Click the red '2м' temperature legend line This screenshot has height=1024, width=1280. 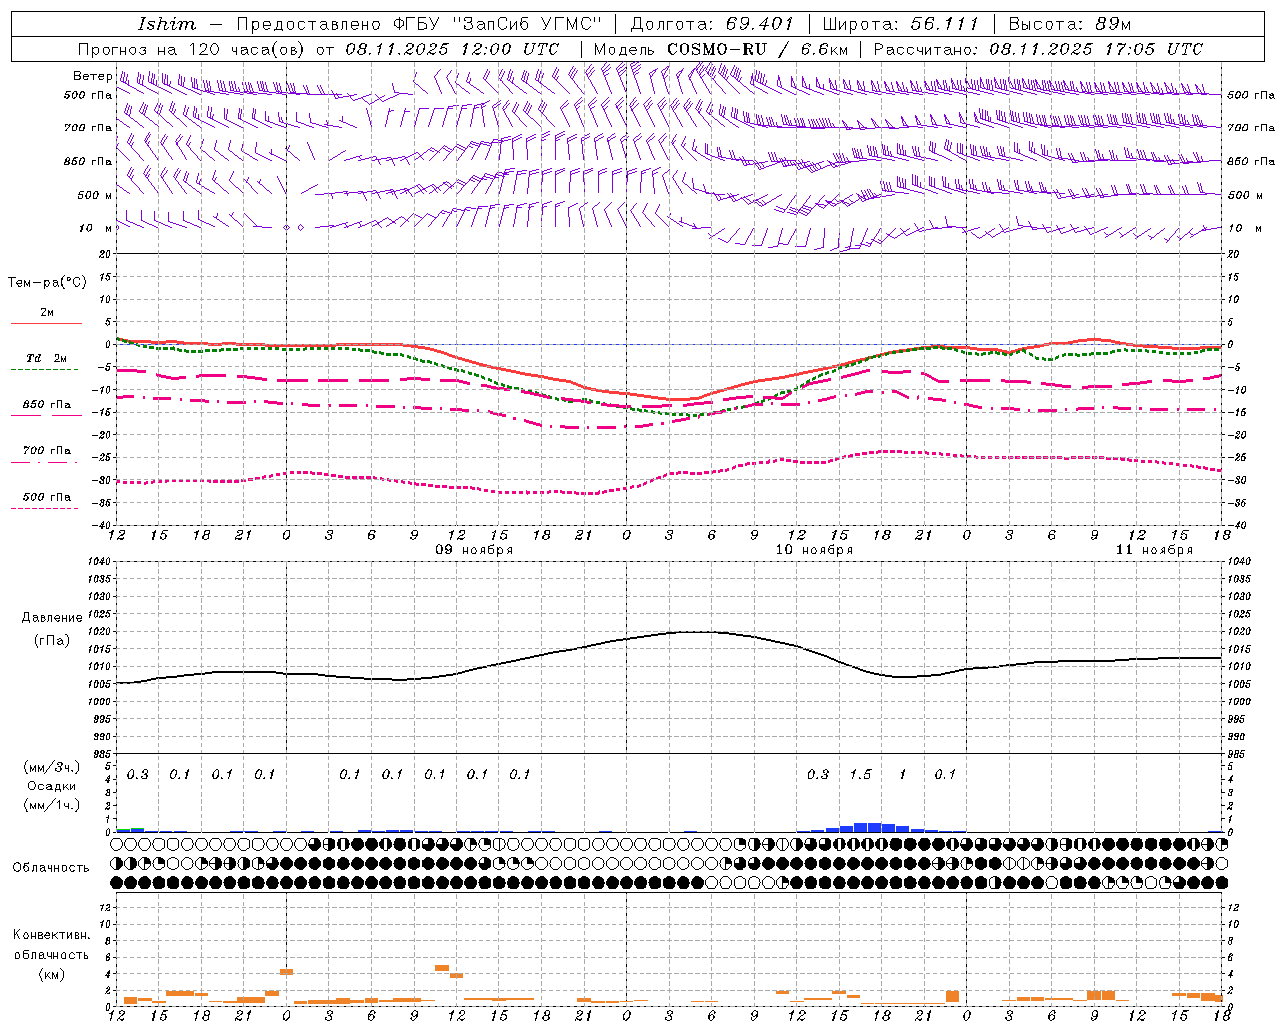46,323
